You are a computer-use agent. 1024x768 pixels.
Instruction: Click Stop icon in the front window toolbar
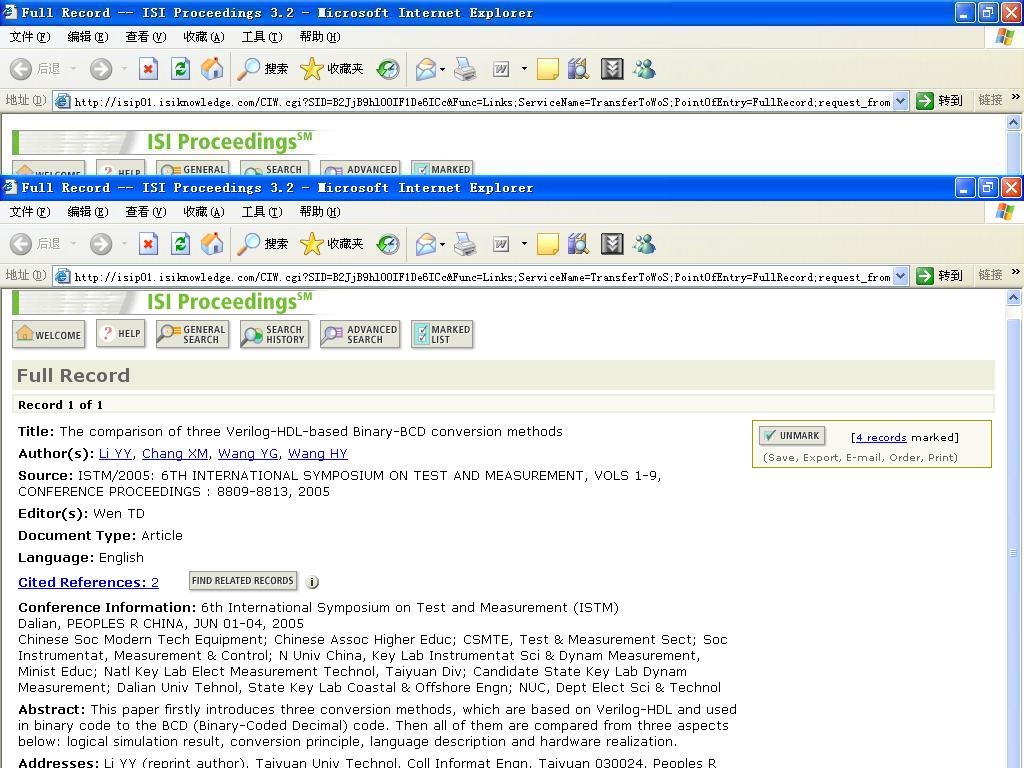point(148,243)
